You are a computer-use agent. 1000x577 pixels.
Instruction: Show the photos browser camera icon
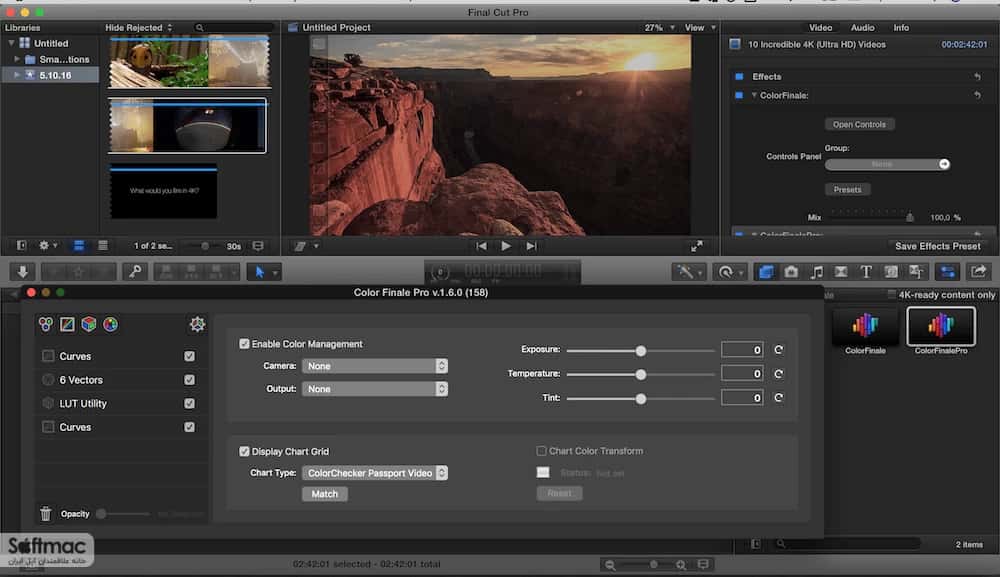[791, 272]
